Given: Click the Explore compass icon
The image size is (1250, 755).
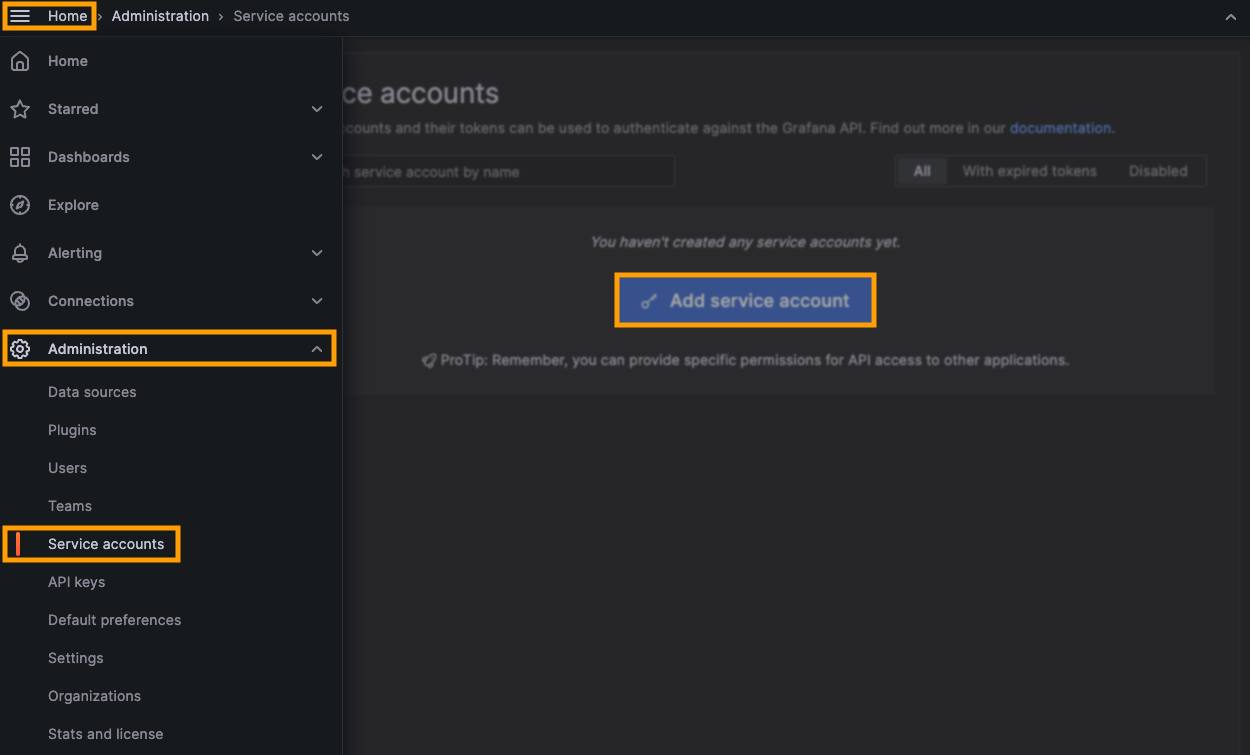Looking at the screenshot, I should (x=20, y=205).
